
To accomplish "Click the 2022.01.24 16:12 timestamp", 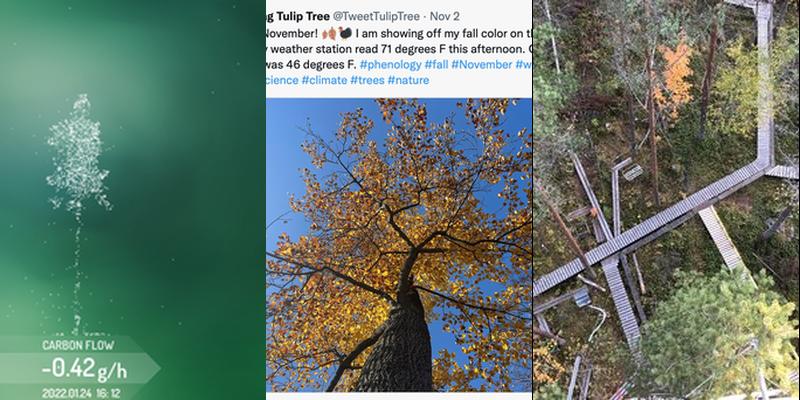I will (81, 393).
